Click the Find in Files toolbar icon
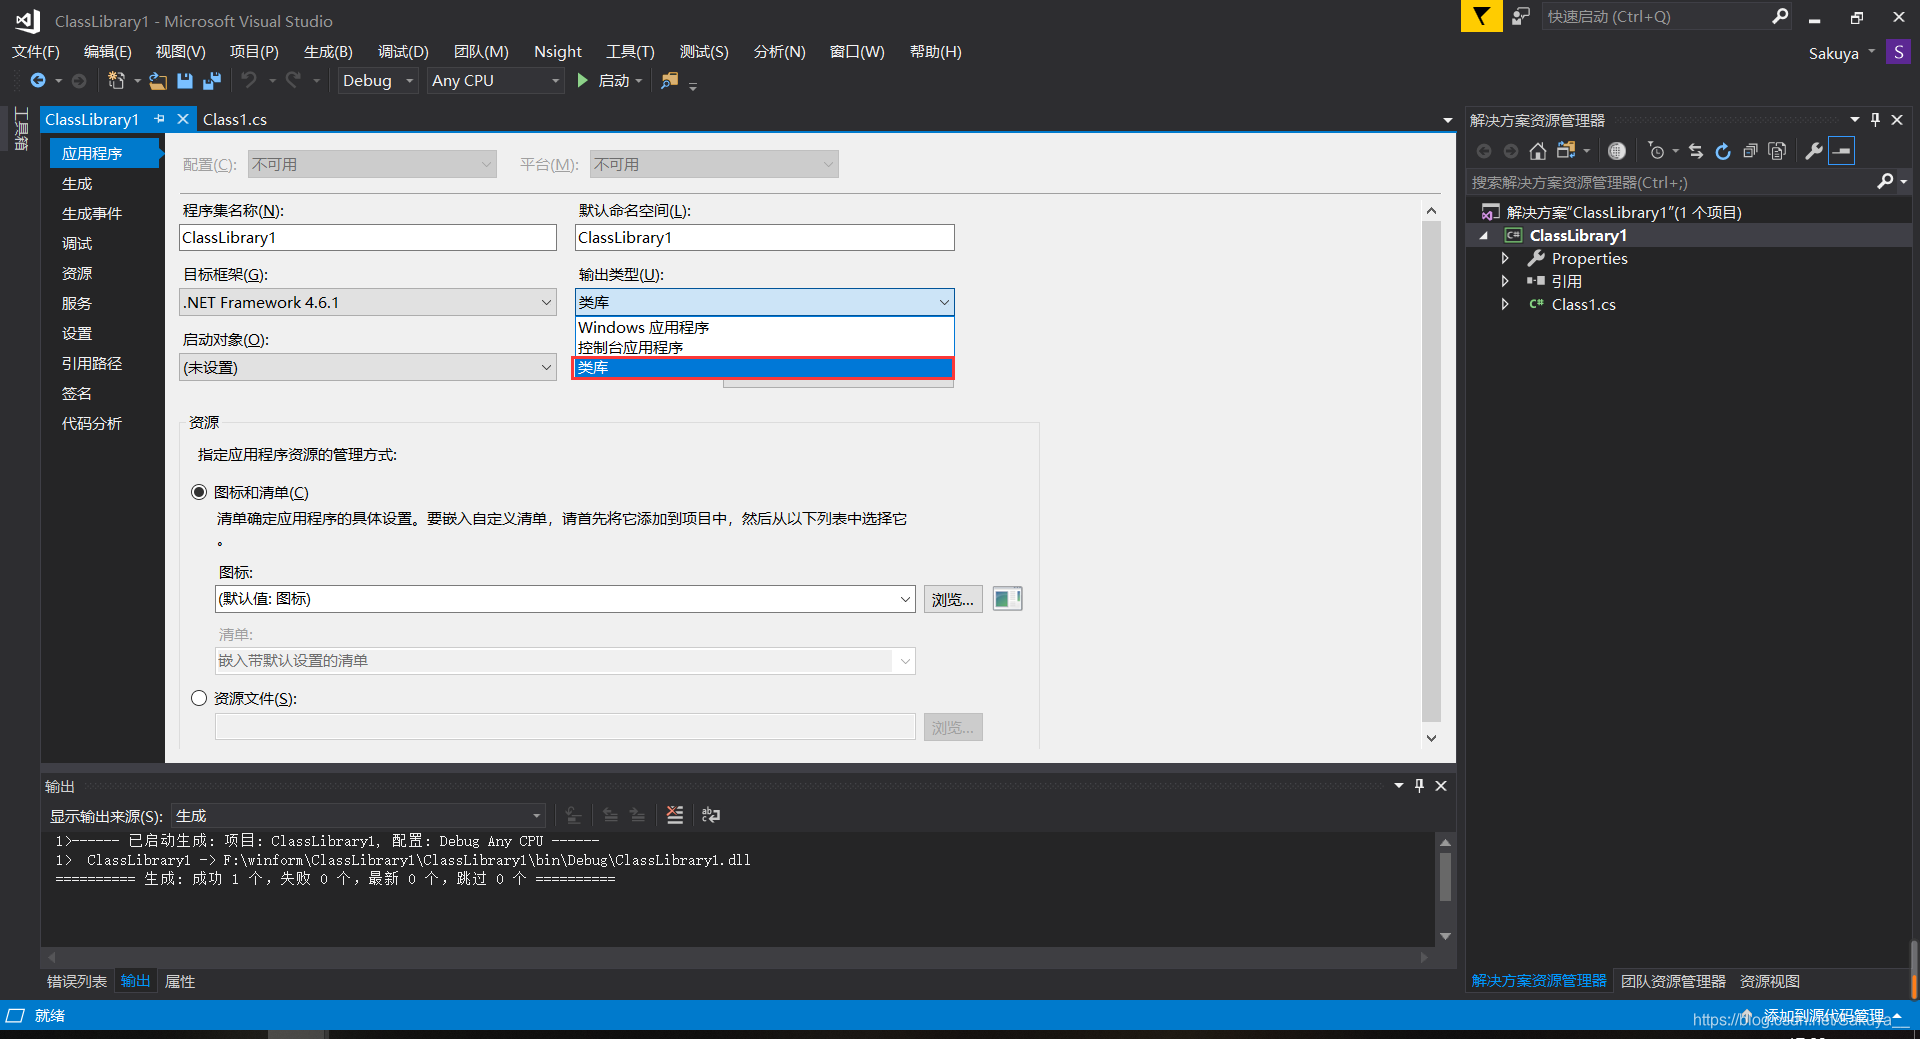The width and height of the screenshot is (1920, 1039). click(x=670, y=81)
